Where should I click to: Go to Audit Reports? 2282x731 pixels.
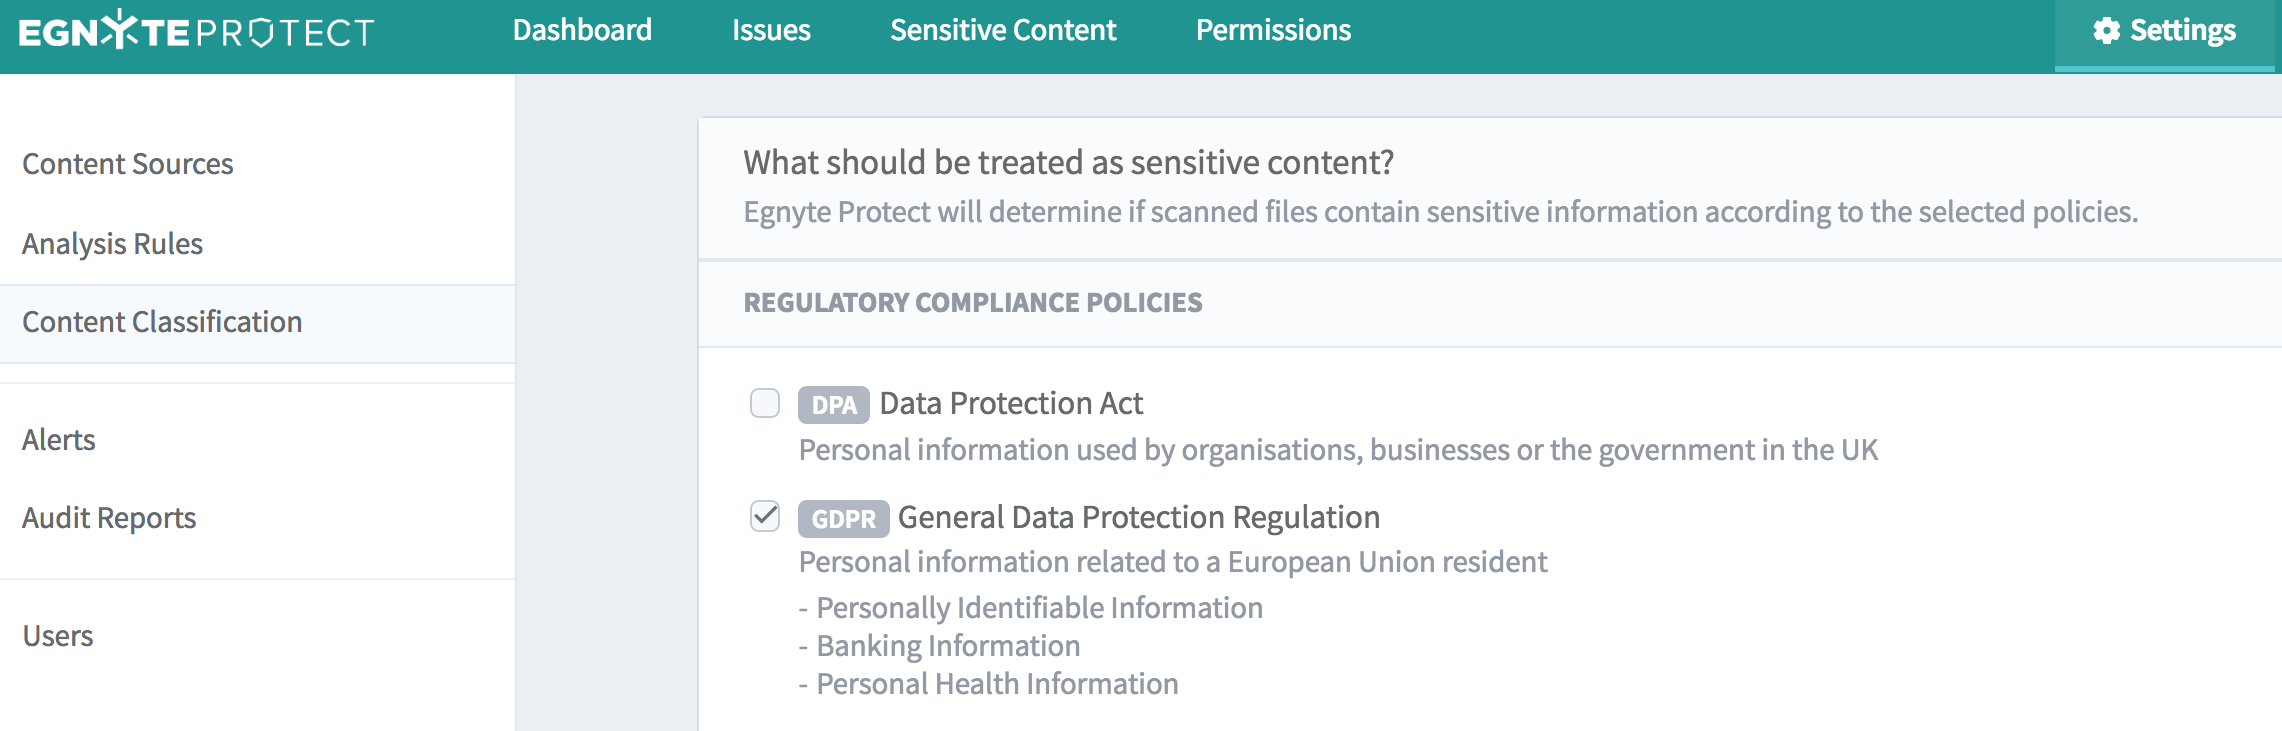109,518
